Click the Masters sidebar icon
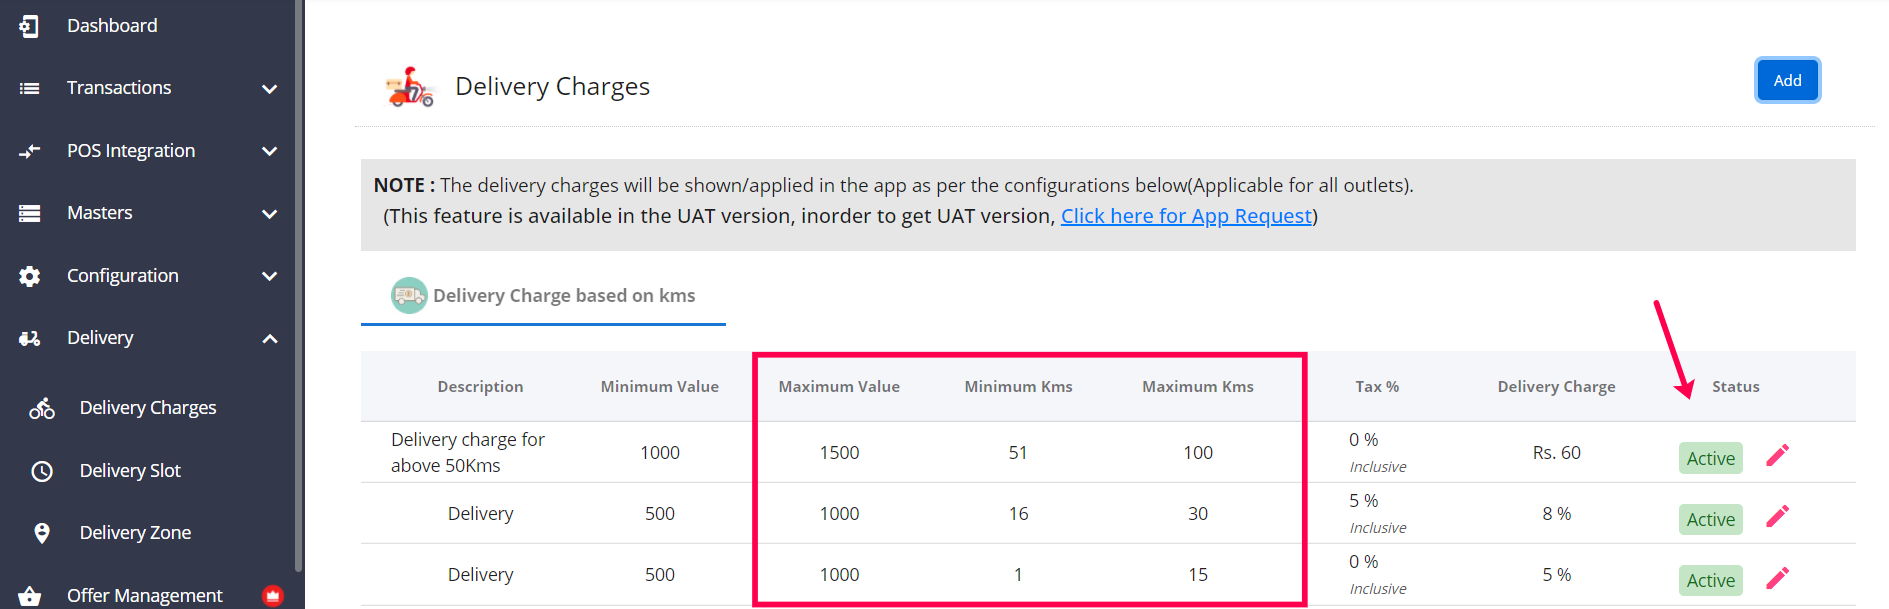Viewport: 1889px width, 609px height. pos(30,213)
